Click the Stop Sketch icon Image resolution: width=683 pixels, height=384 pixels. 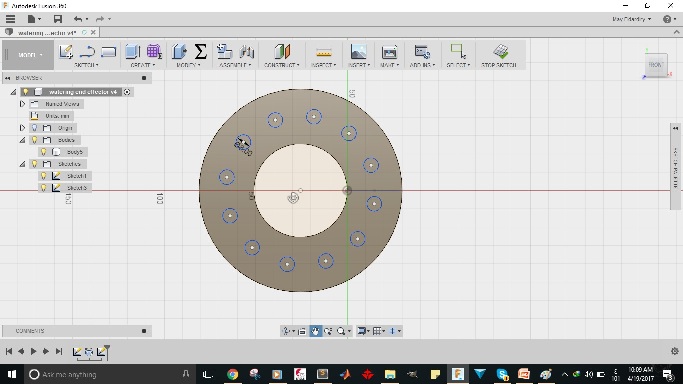pos(500,51)
